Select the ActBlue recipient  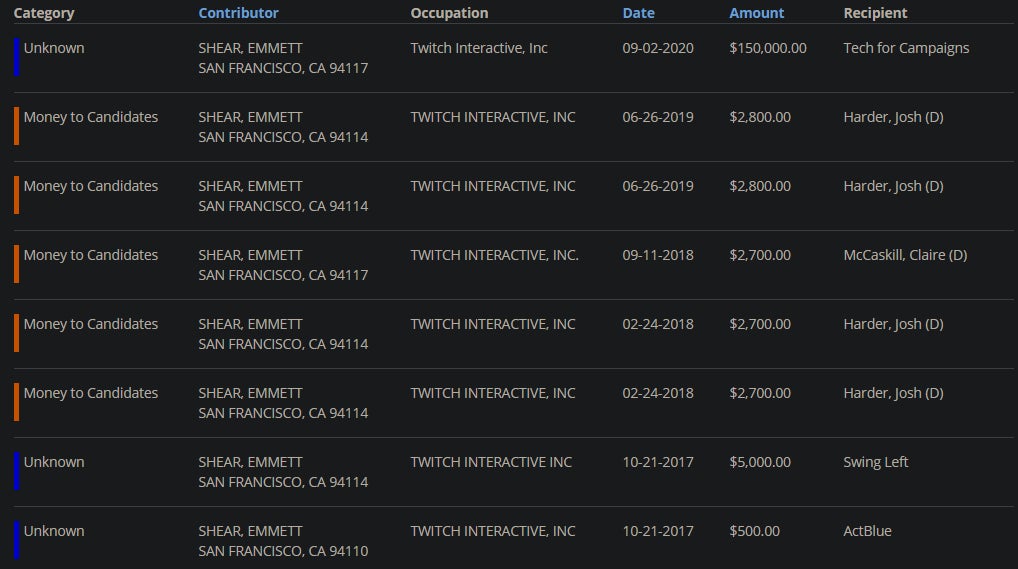pos(867,531)
